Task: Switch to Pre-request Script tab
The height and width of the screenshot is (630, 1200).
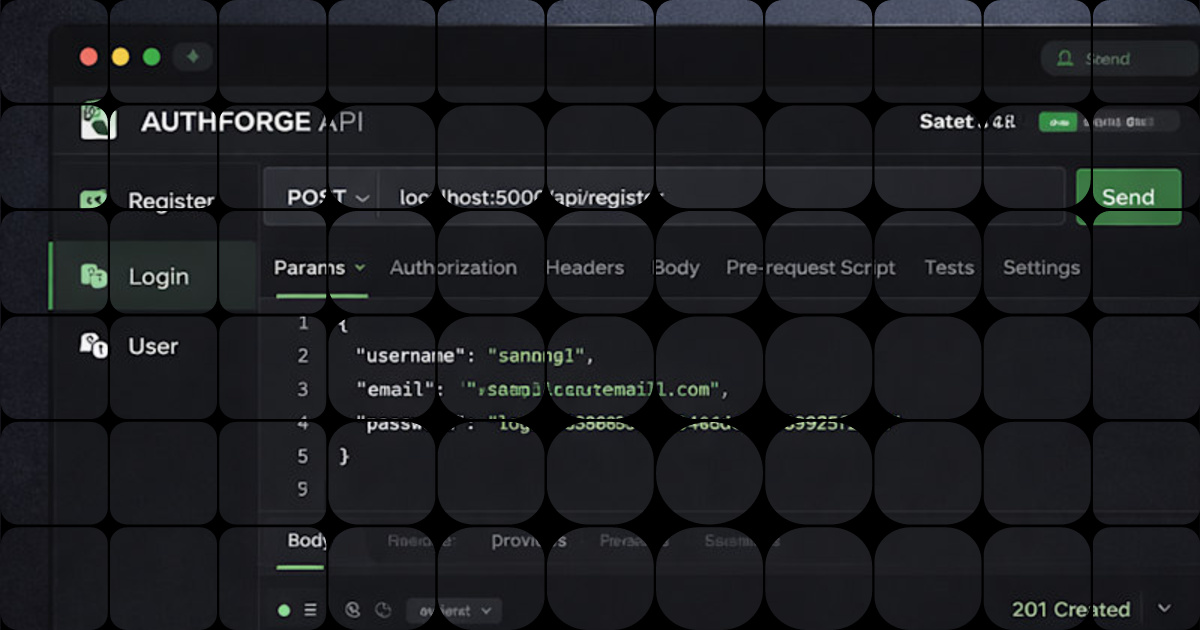Action: click(x=811, y=268)
